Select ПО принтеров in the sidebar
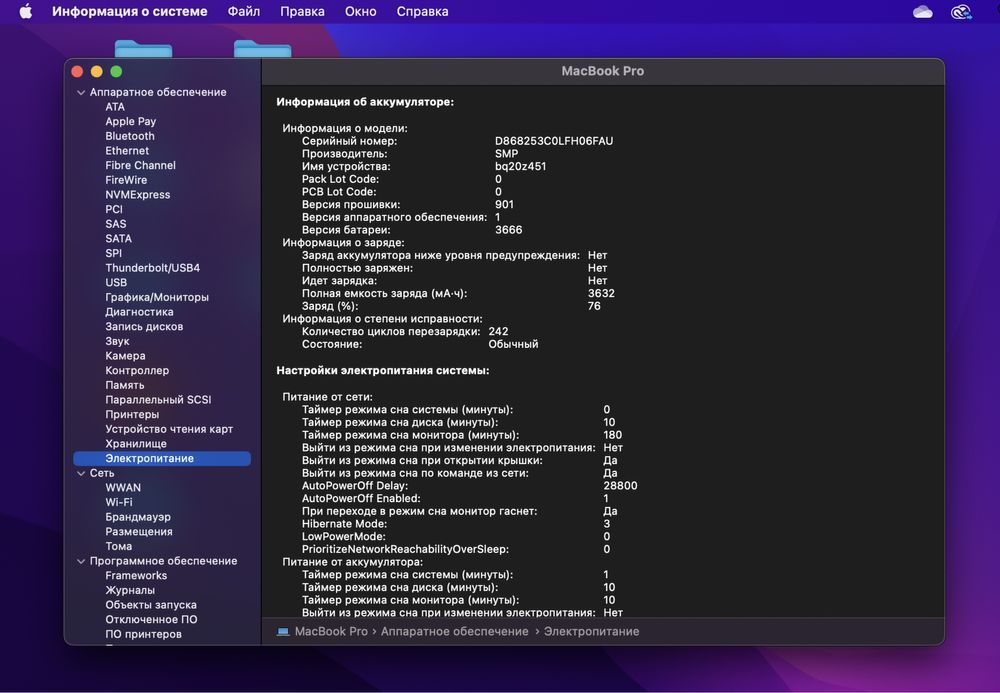The width and height of the screenshot is (1000, 693). pyautogui.click(x=143, y=635)
